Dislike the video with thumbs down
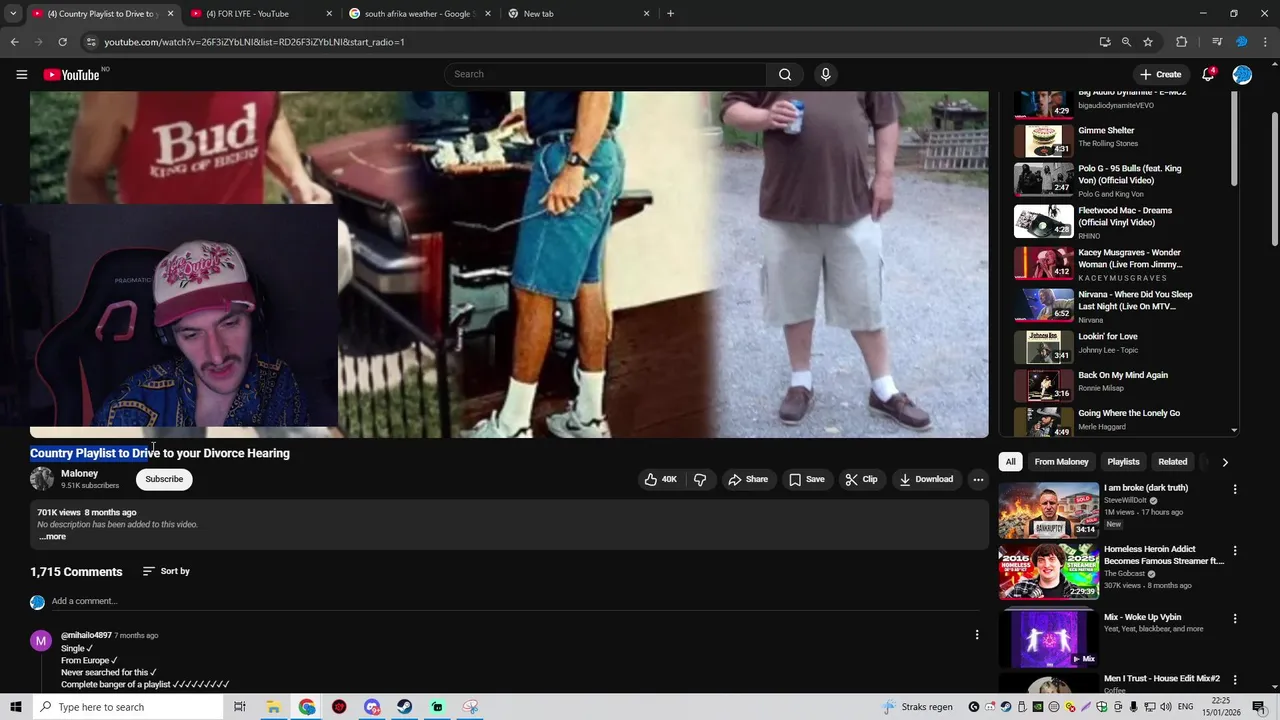The height and width of the screenshot is (720, 1280). [700, 479]
